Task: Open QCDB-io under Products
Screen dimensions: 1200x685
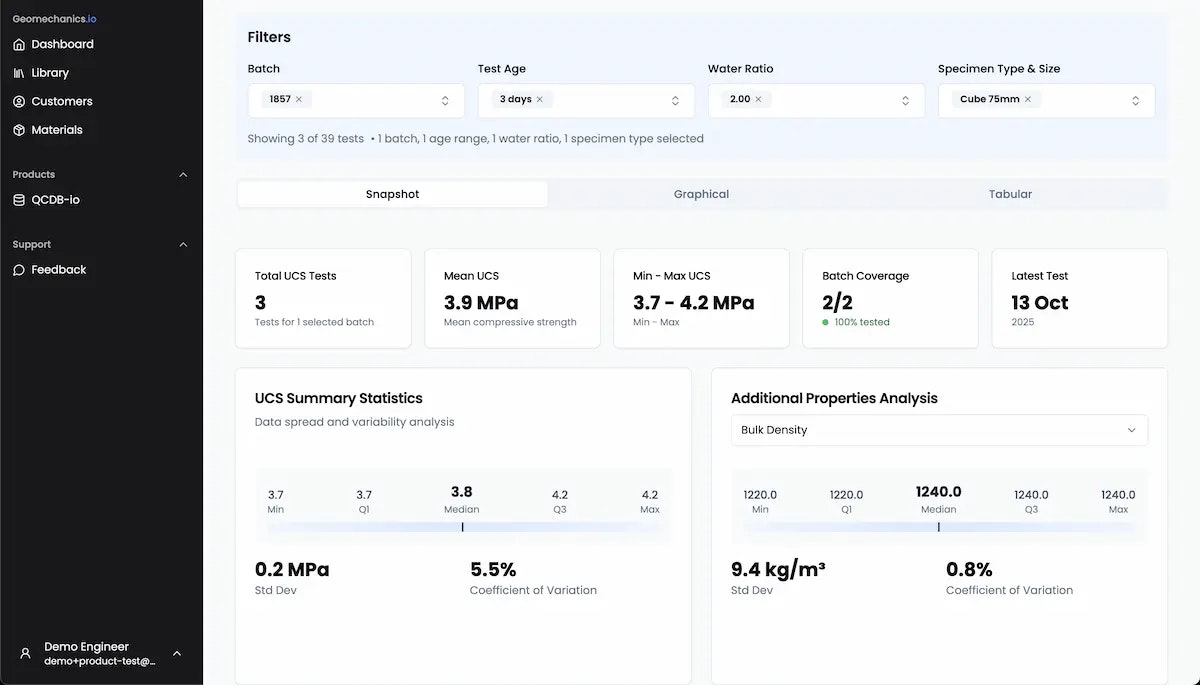Action: pyautogui.click(x=55, y=199)
